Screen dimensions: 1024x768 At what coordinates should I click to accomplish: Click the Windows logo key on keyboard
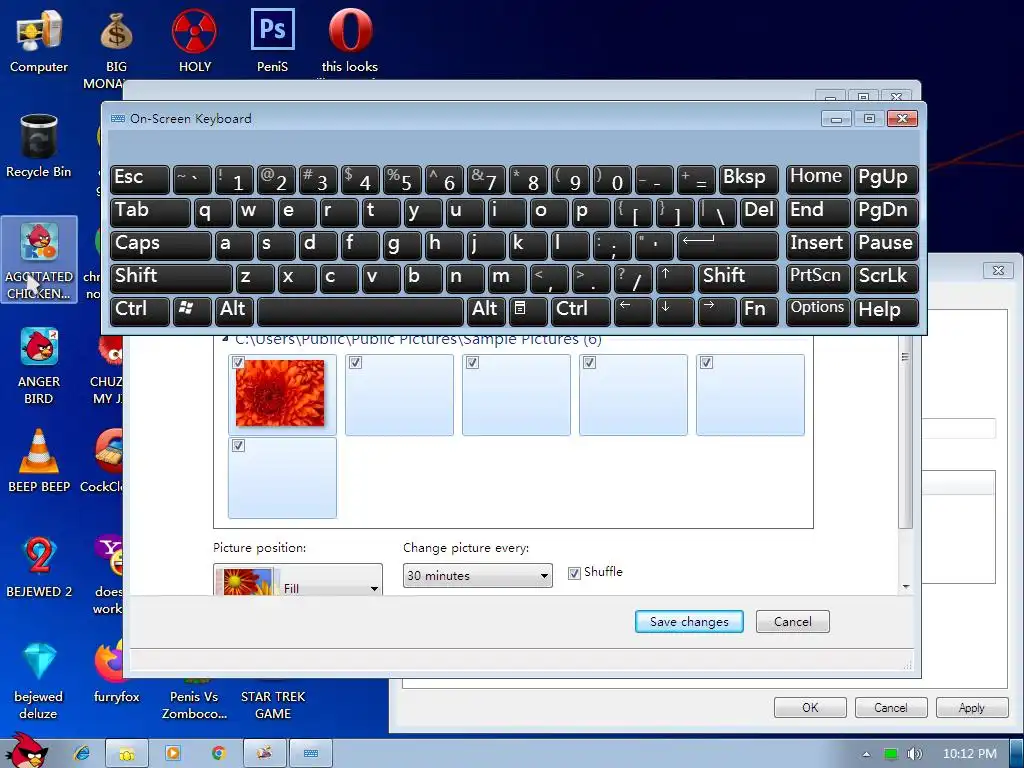(x=191, y=312)
